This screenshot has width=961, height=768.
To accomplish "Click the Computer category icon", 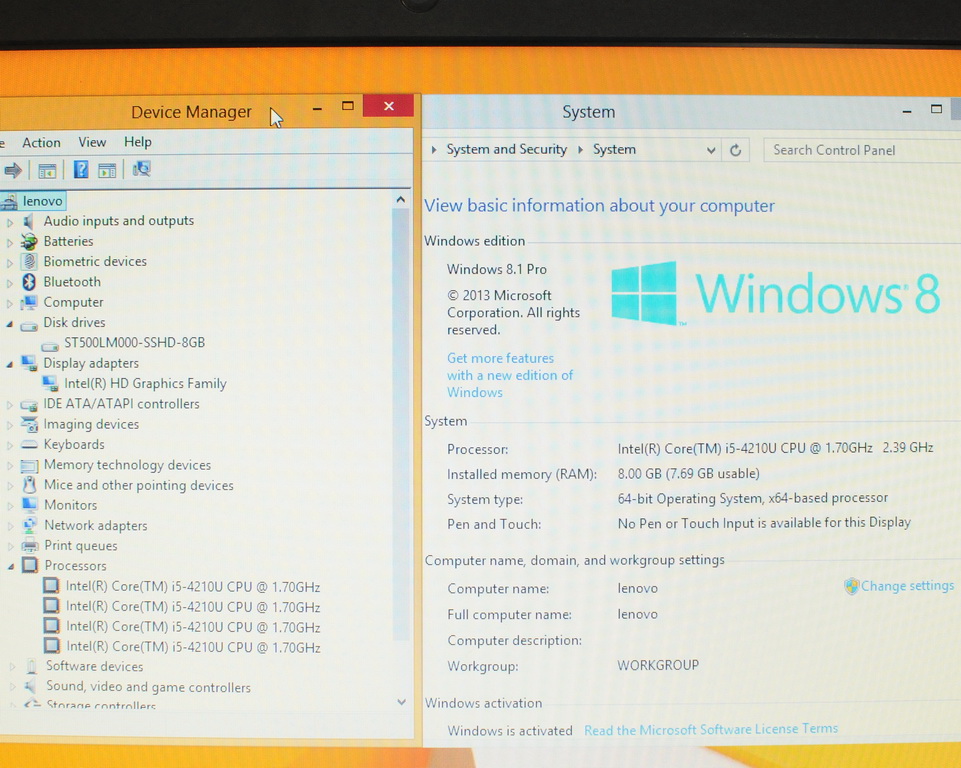I will click(x=28, y=302).
